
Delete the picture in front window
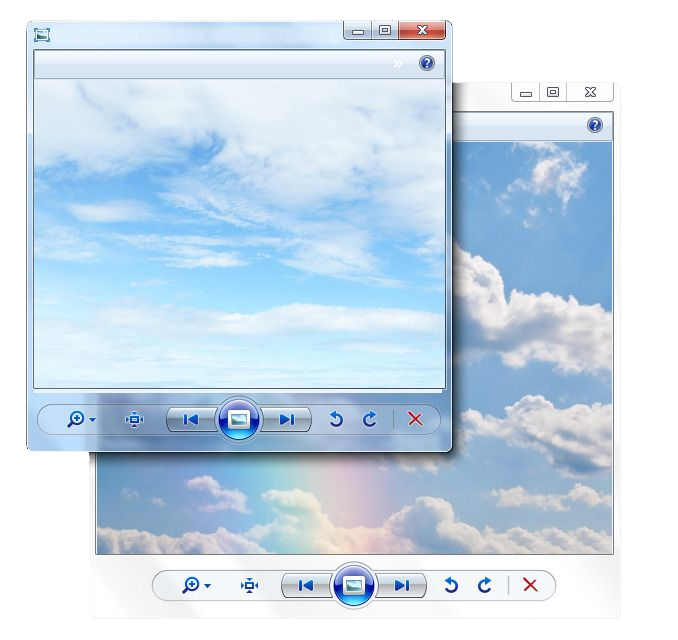click(415, 419)
